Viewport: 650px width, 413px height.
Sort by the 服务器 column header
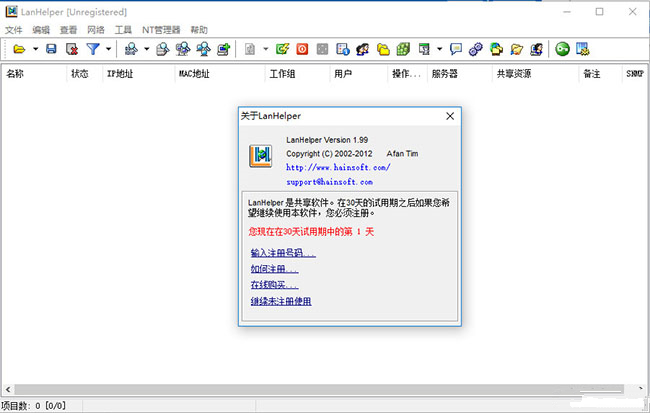(x=459, y=74)
